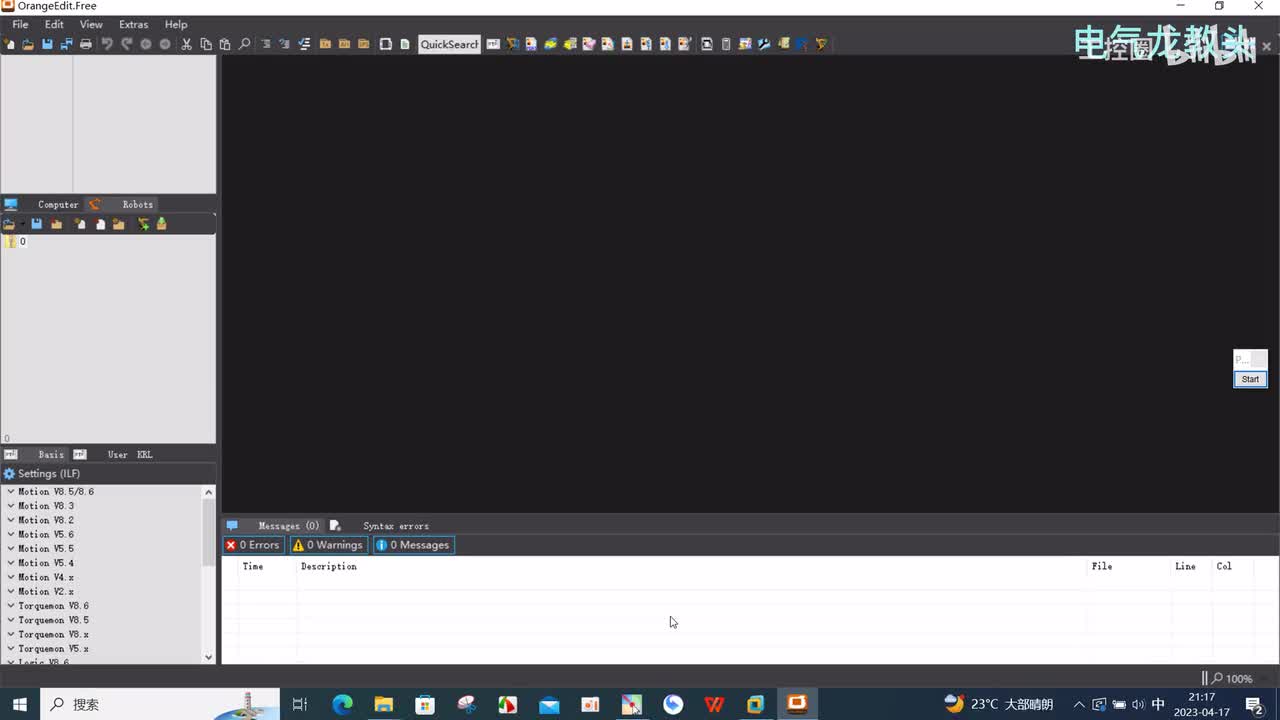
Task: Click the box with green arrow icon
Action: 161,224
